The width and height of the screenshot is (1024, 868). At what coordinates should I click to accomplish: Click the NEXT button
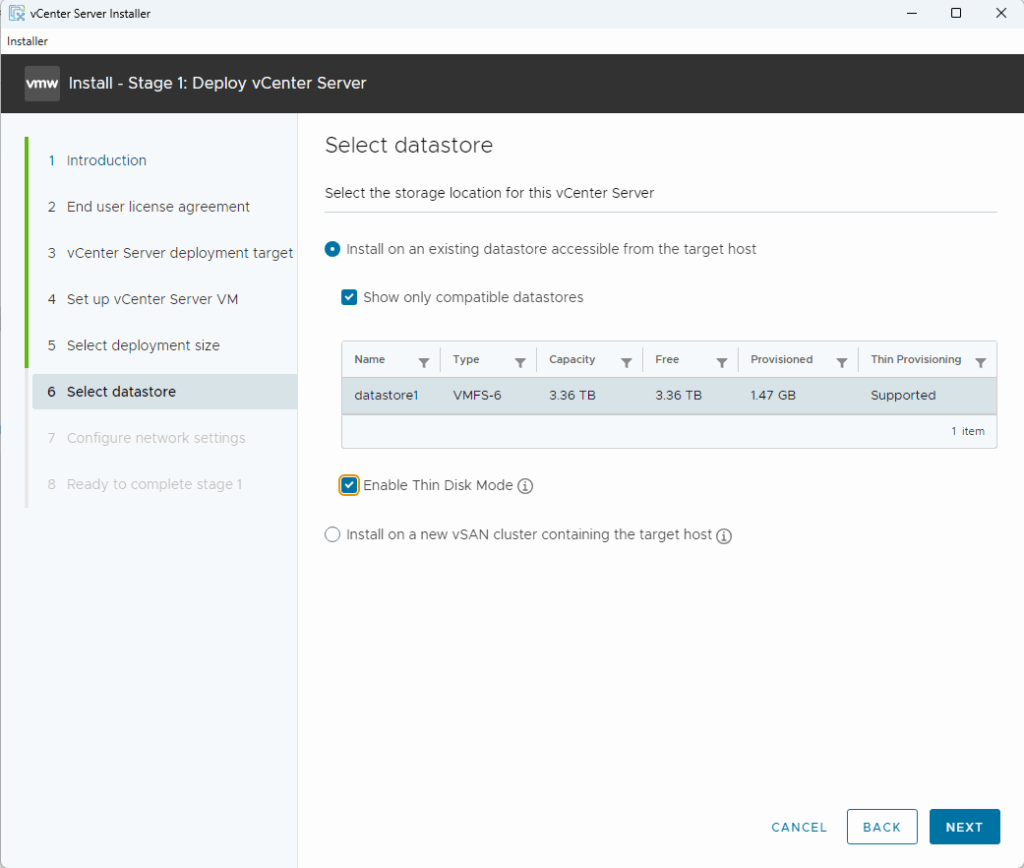pyautogui.click(x=965, y=827)
